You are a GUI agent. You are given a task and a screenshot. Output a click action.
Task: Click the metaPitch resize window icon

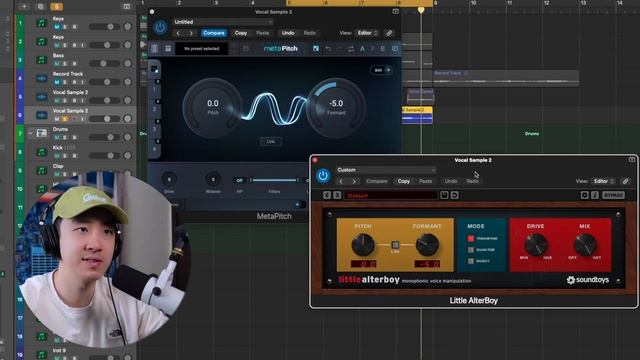click(x=316, y=49)
